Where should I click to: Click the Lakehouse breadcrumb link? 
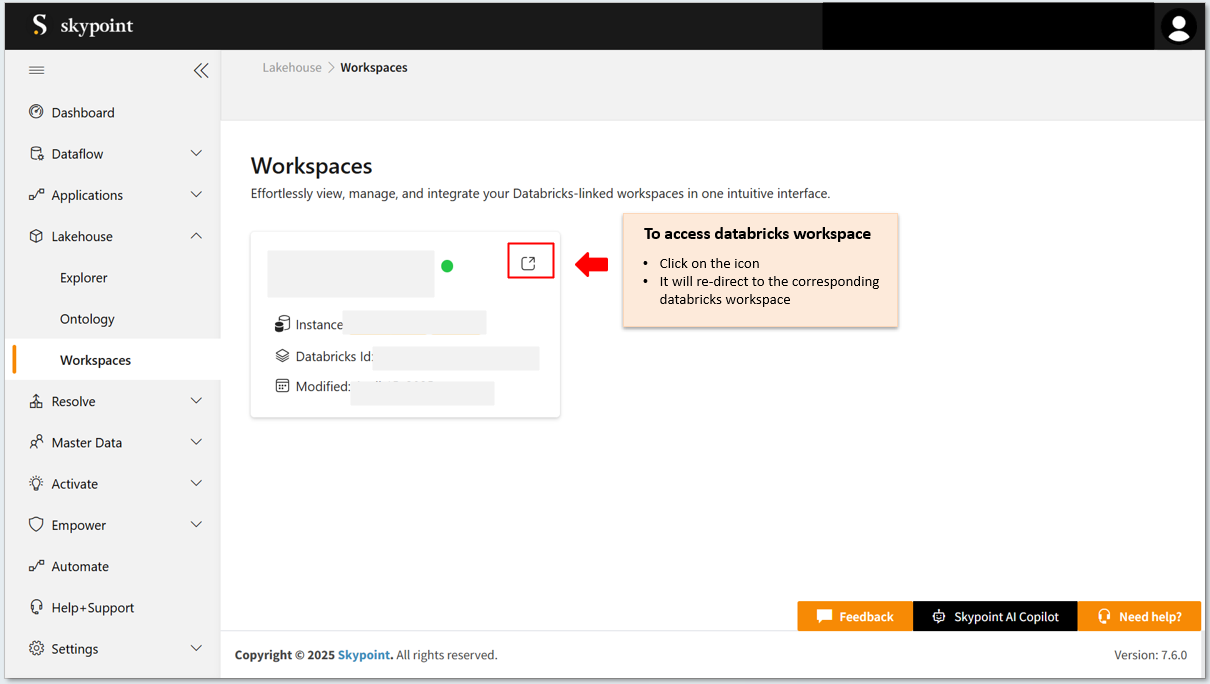[292, 68]
